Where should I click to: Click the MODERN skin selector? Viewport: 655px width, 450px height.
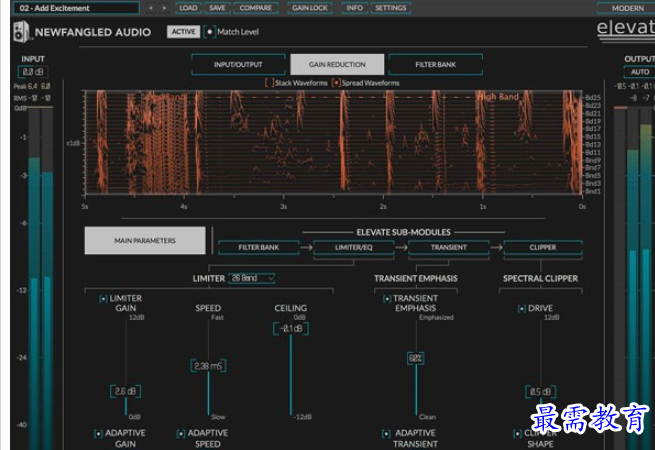[627, 8]
